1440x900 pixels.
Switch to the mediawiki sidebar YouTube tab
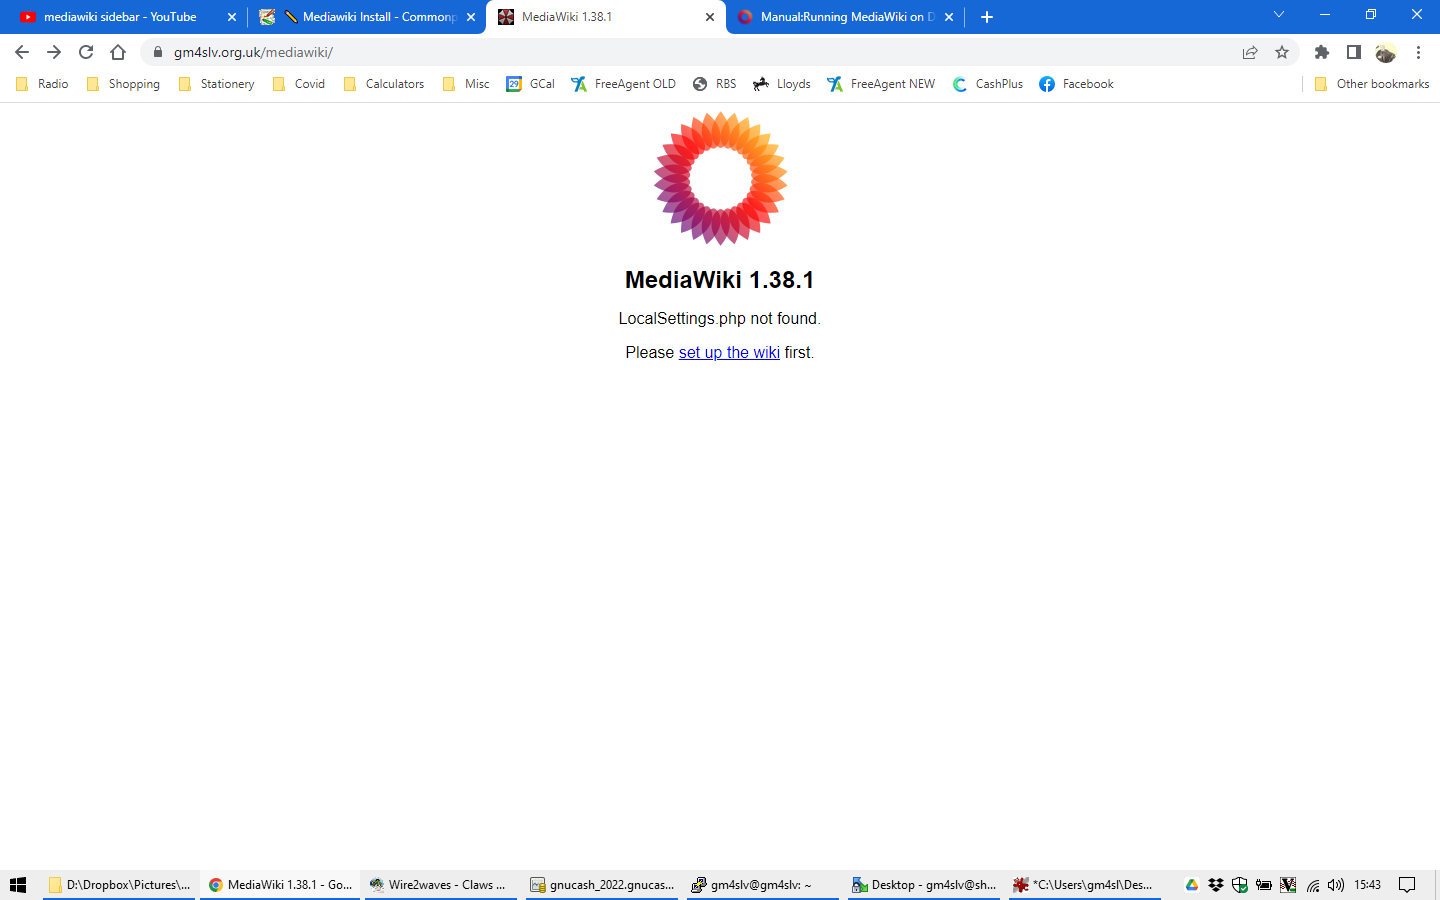[120, 16]
